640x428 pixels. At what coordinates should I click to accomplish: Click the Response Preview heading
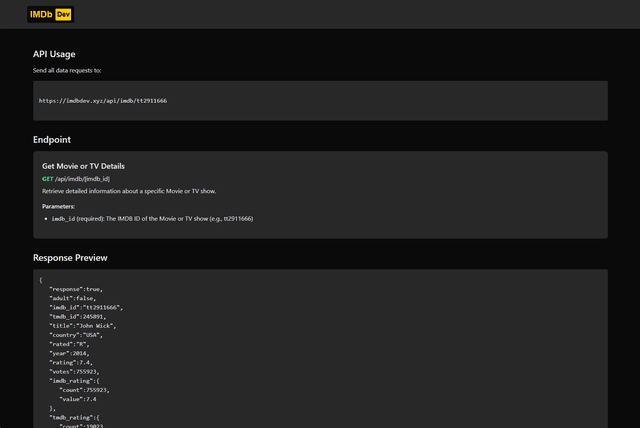pos(70,258)
